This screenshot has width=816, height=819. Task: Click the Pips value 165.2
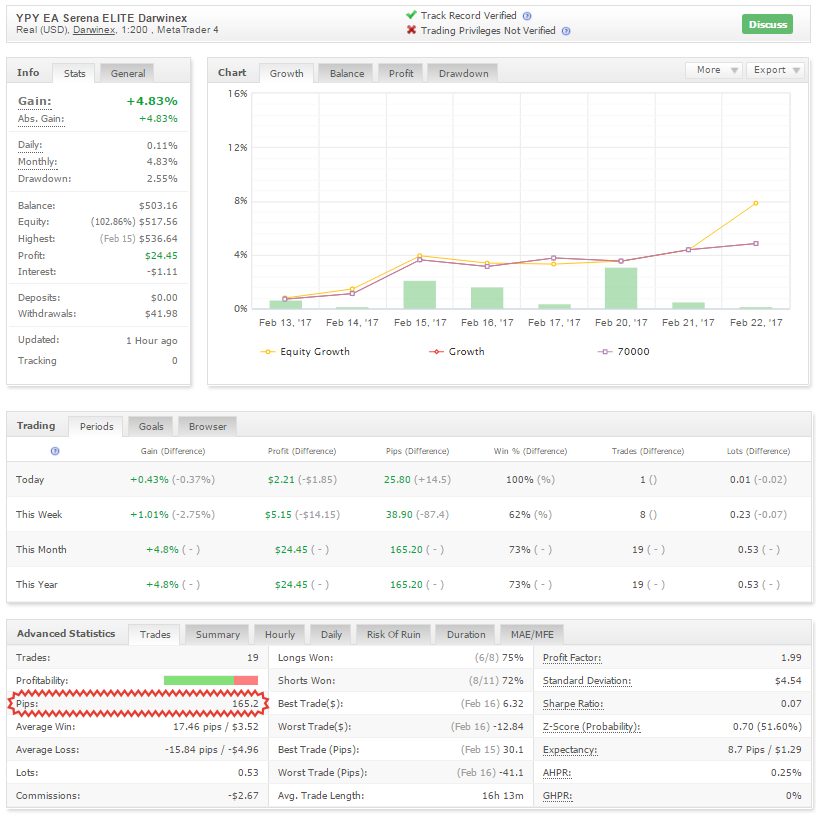(x=245, y=704)
